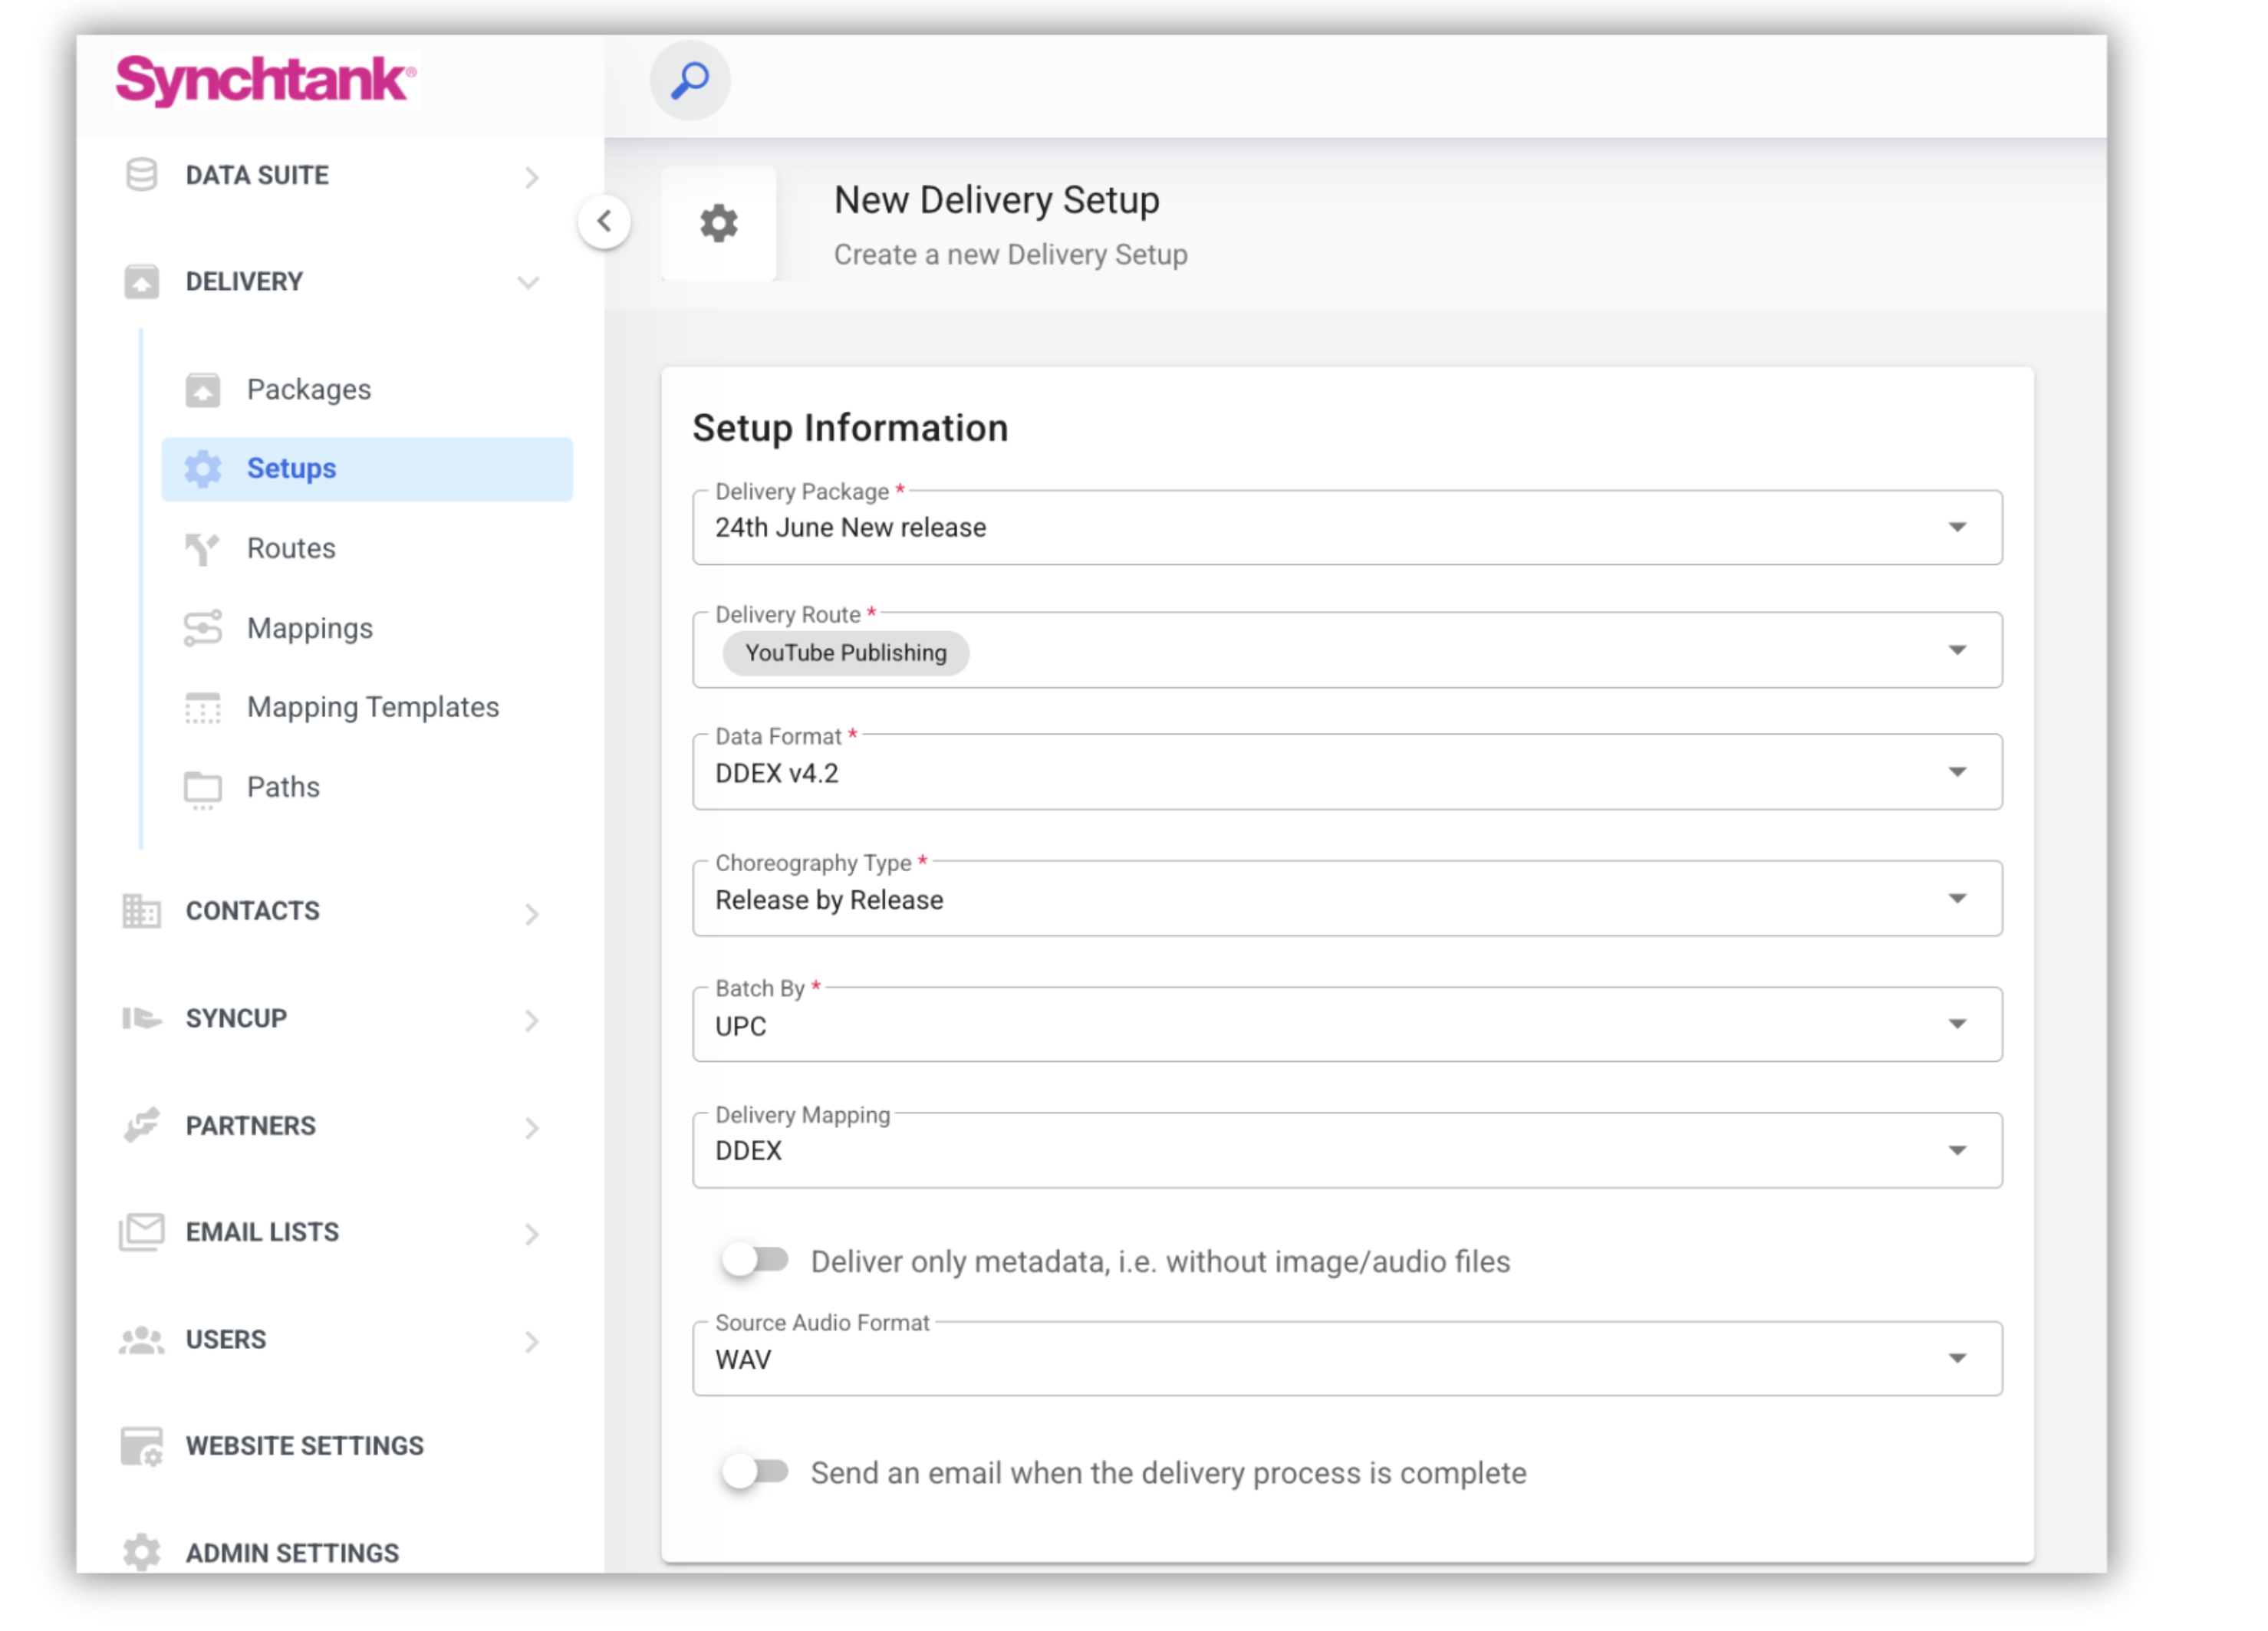Viewport: 2268px width, 1631px height.
Task: Open the Choreography Type dropdown
Action: point(1347,899)
